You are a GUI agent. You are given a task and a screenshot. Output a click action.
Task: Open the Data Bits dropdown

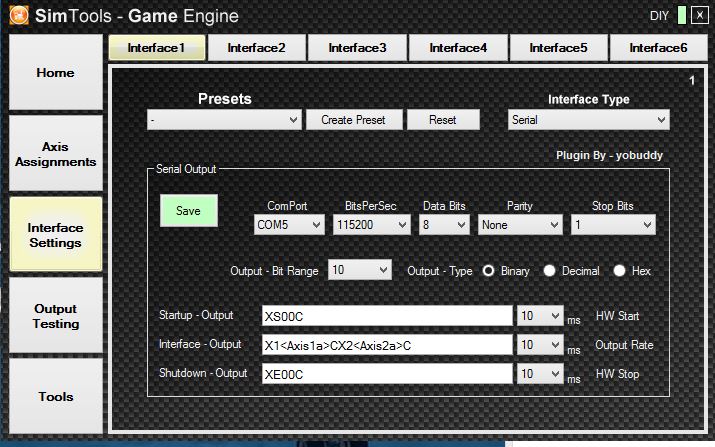(x=444, y=225)
